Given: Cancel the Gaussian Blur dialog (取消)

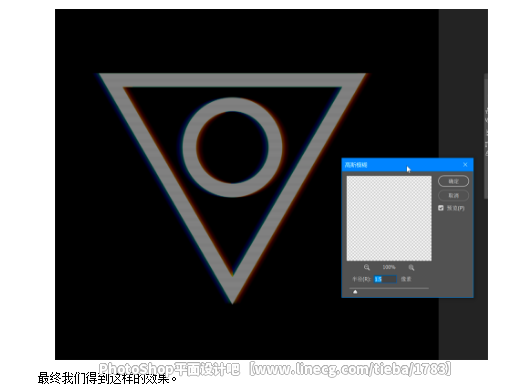Looking at the screenshot, I should click(x=453, y=195).
